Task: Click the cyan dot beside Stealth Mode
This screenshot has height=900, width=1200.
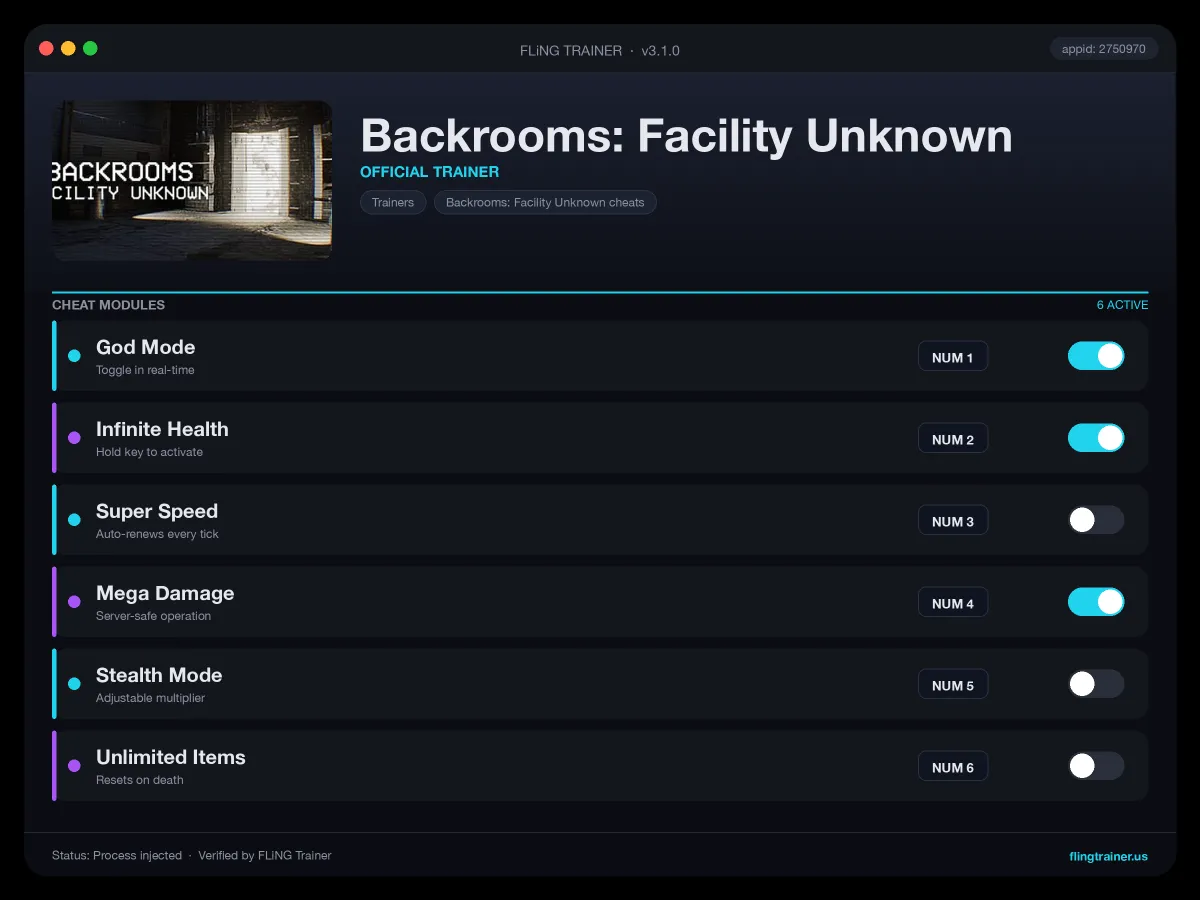Action: tap(74, 684)
